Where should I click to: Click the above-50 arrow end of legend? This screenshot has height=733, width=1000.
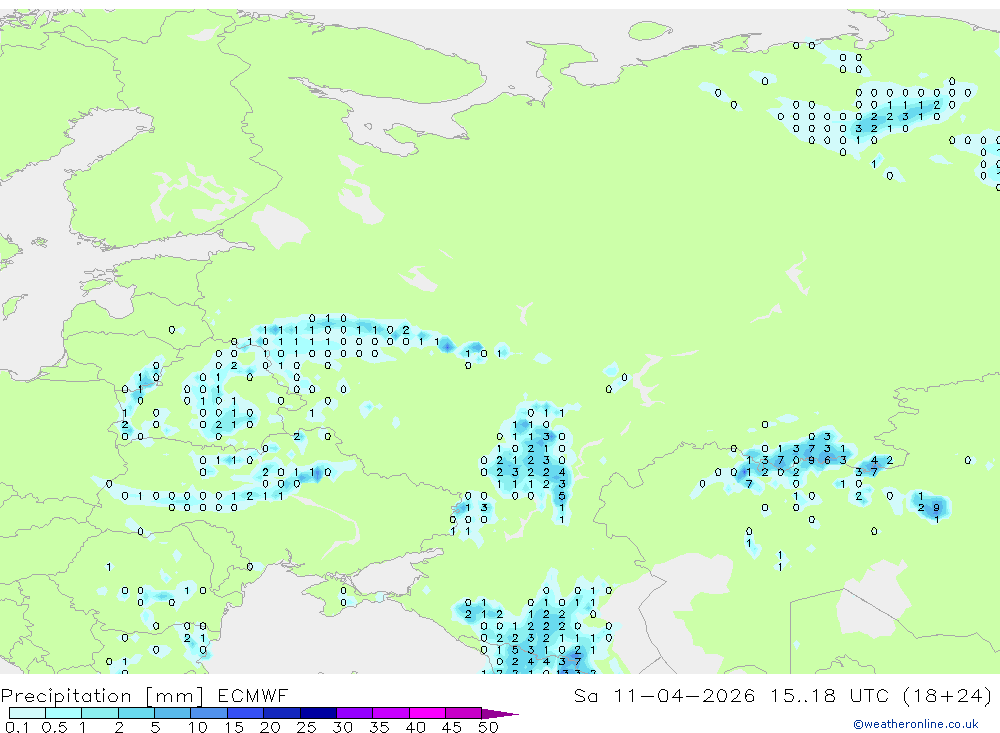pos(500,714)
